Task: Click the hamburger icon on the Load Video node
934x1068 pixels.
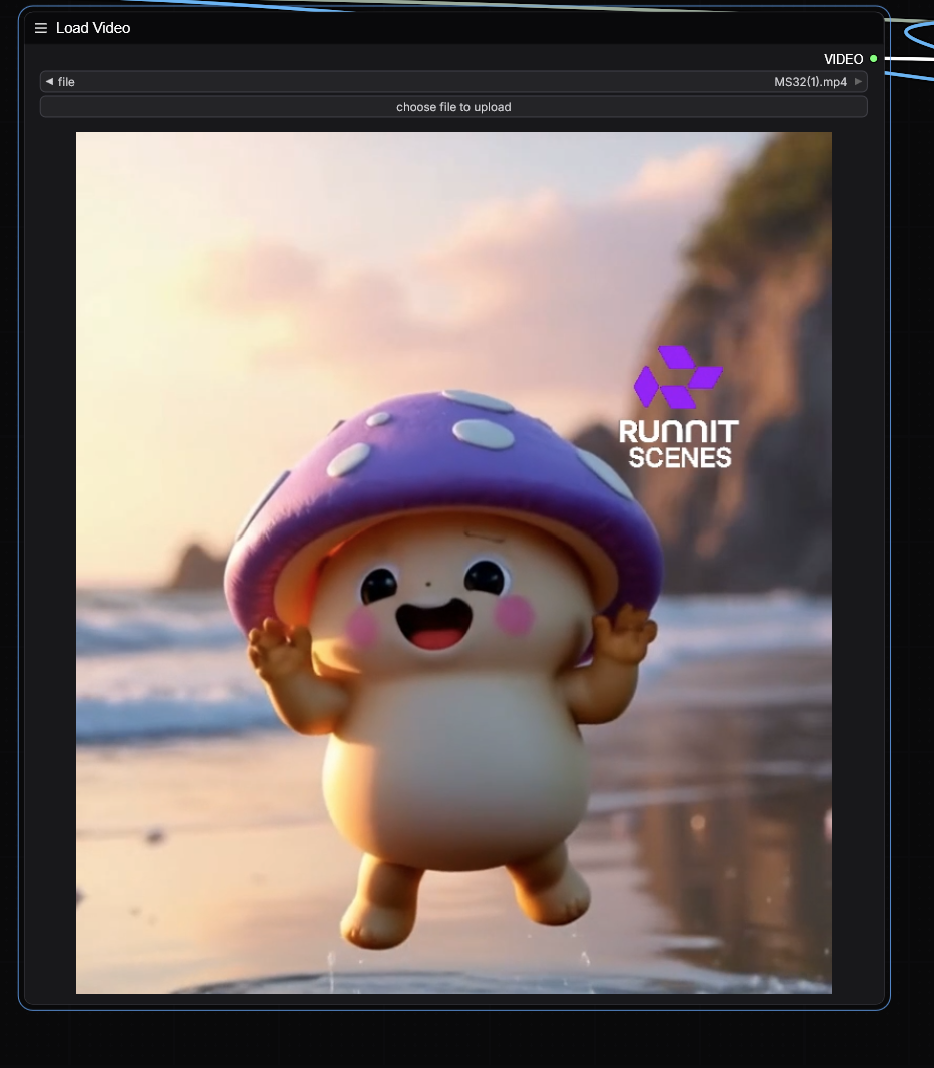Action: (x=40, y=28)
